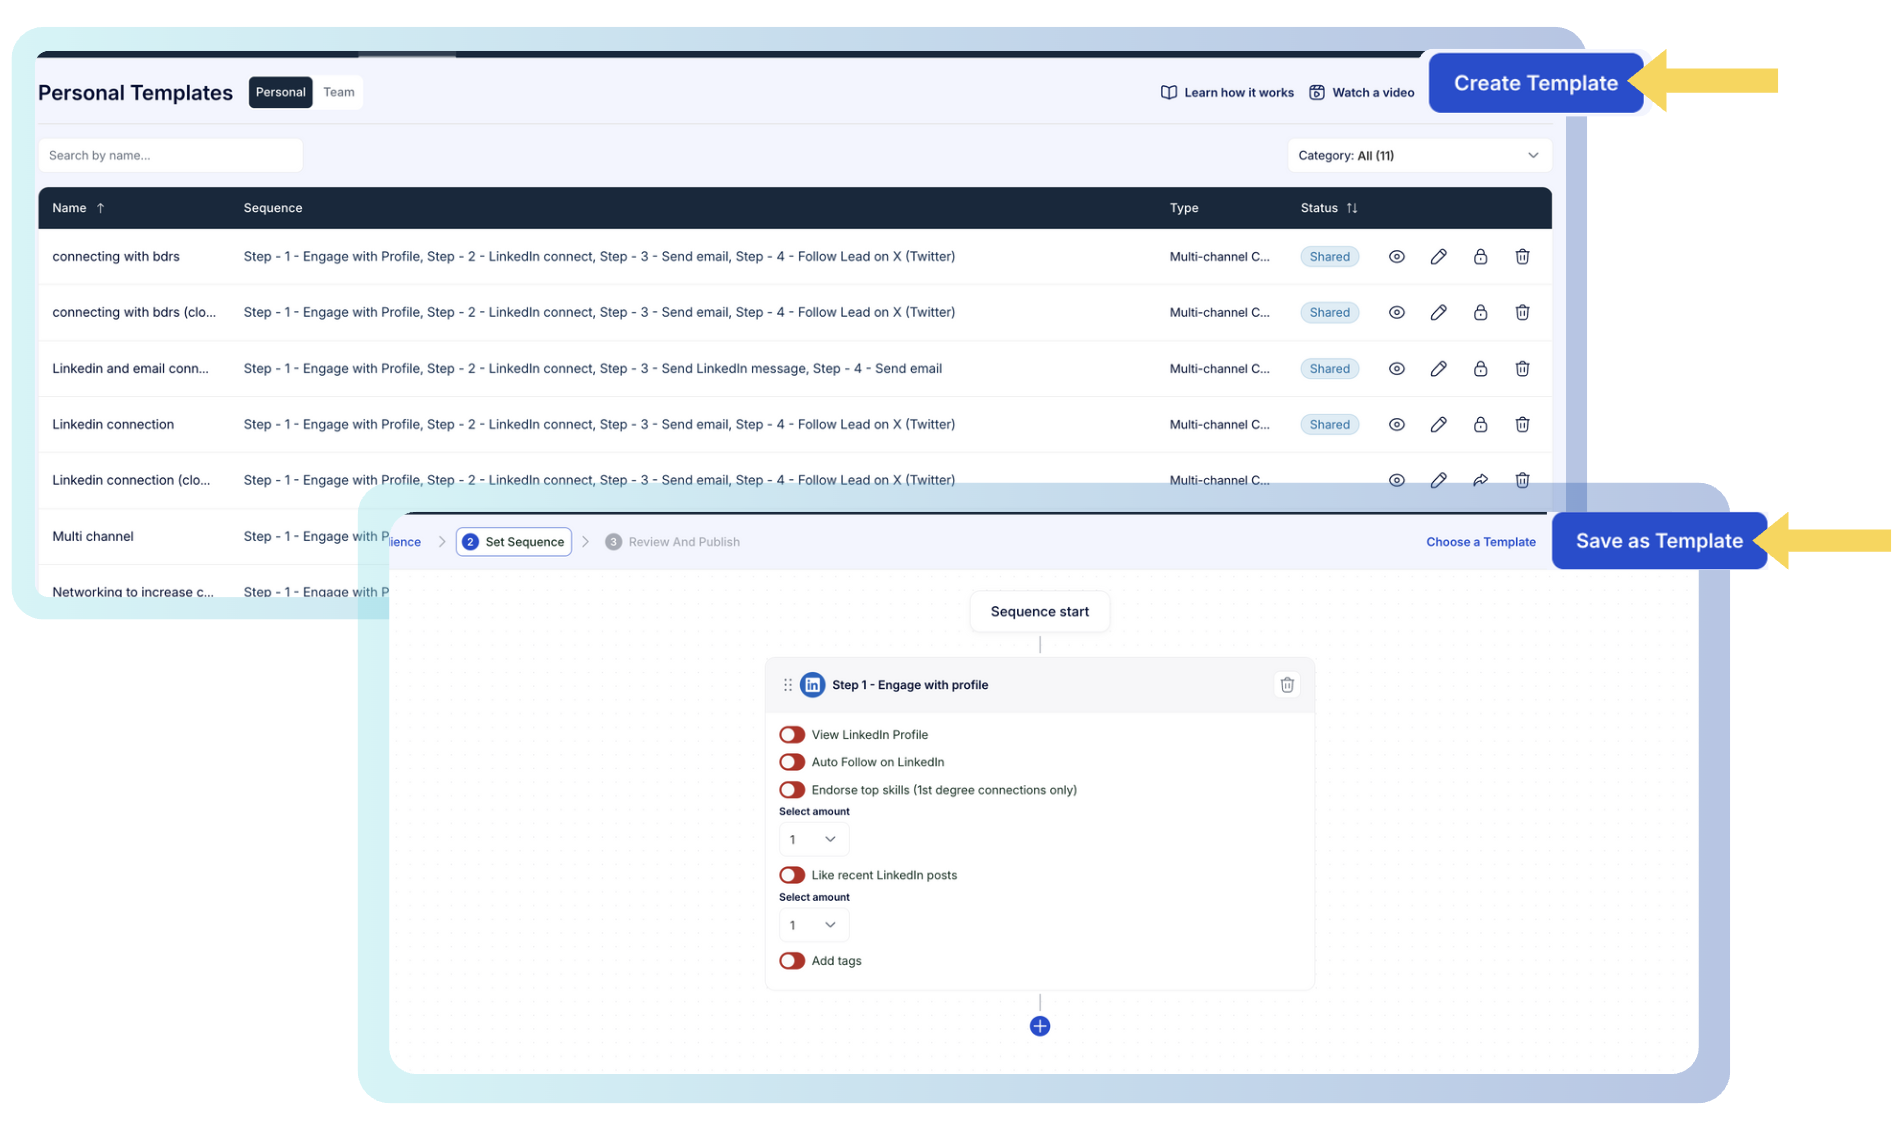Screen dimensions: 1904x1128
Task: Edit 'Linkedin connection (clo...' template
Action: tap(1438, 481)
